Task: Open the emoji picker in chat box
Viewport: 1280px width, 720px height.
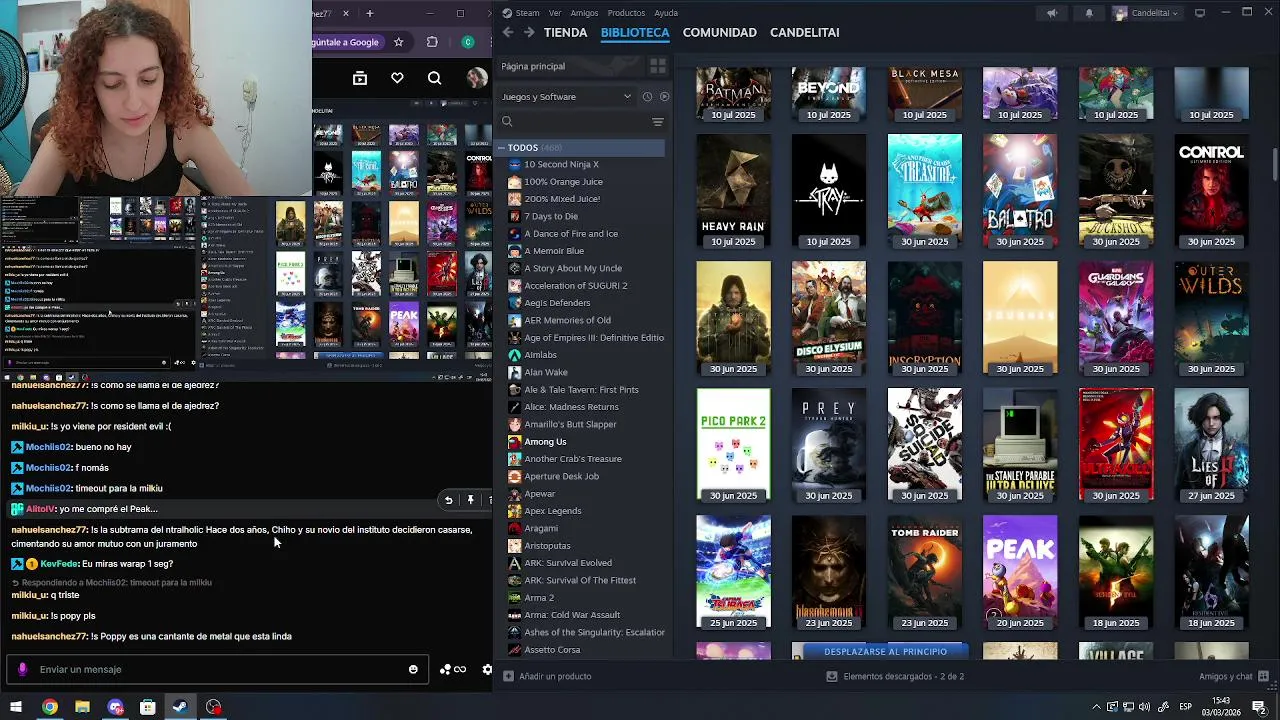Action: click(x=413, y=670)
